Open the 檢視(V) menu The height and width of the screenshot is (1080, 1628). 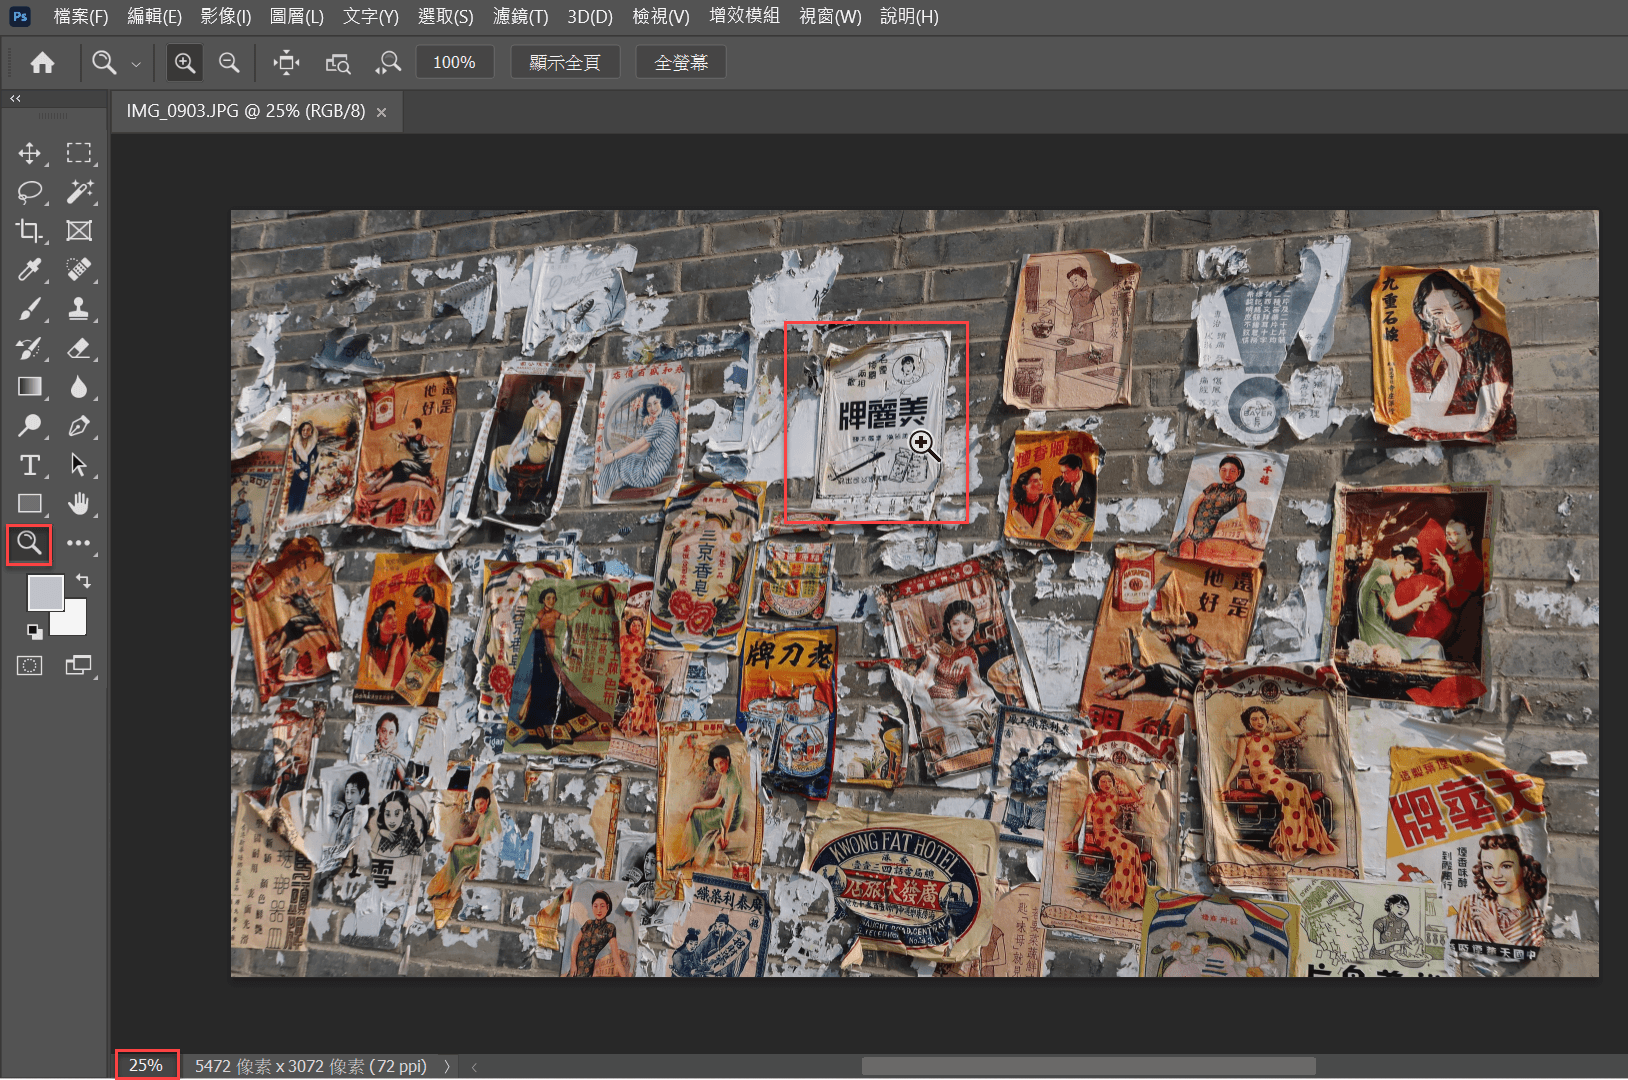pos(661,16)
